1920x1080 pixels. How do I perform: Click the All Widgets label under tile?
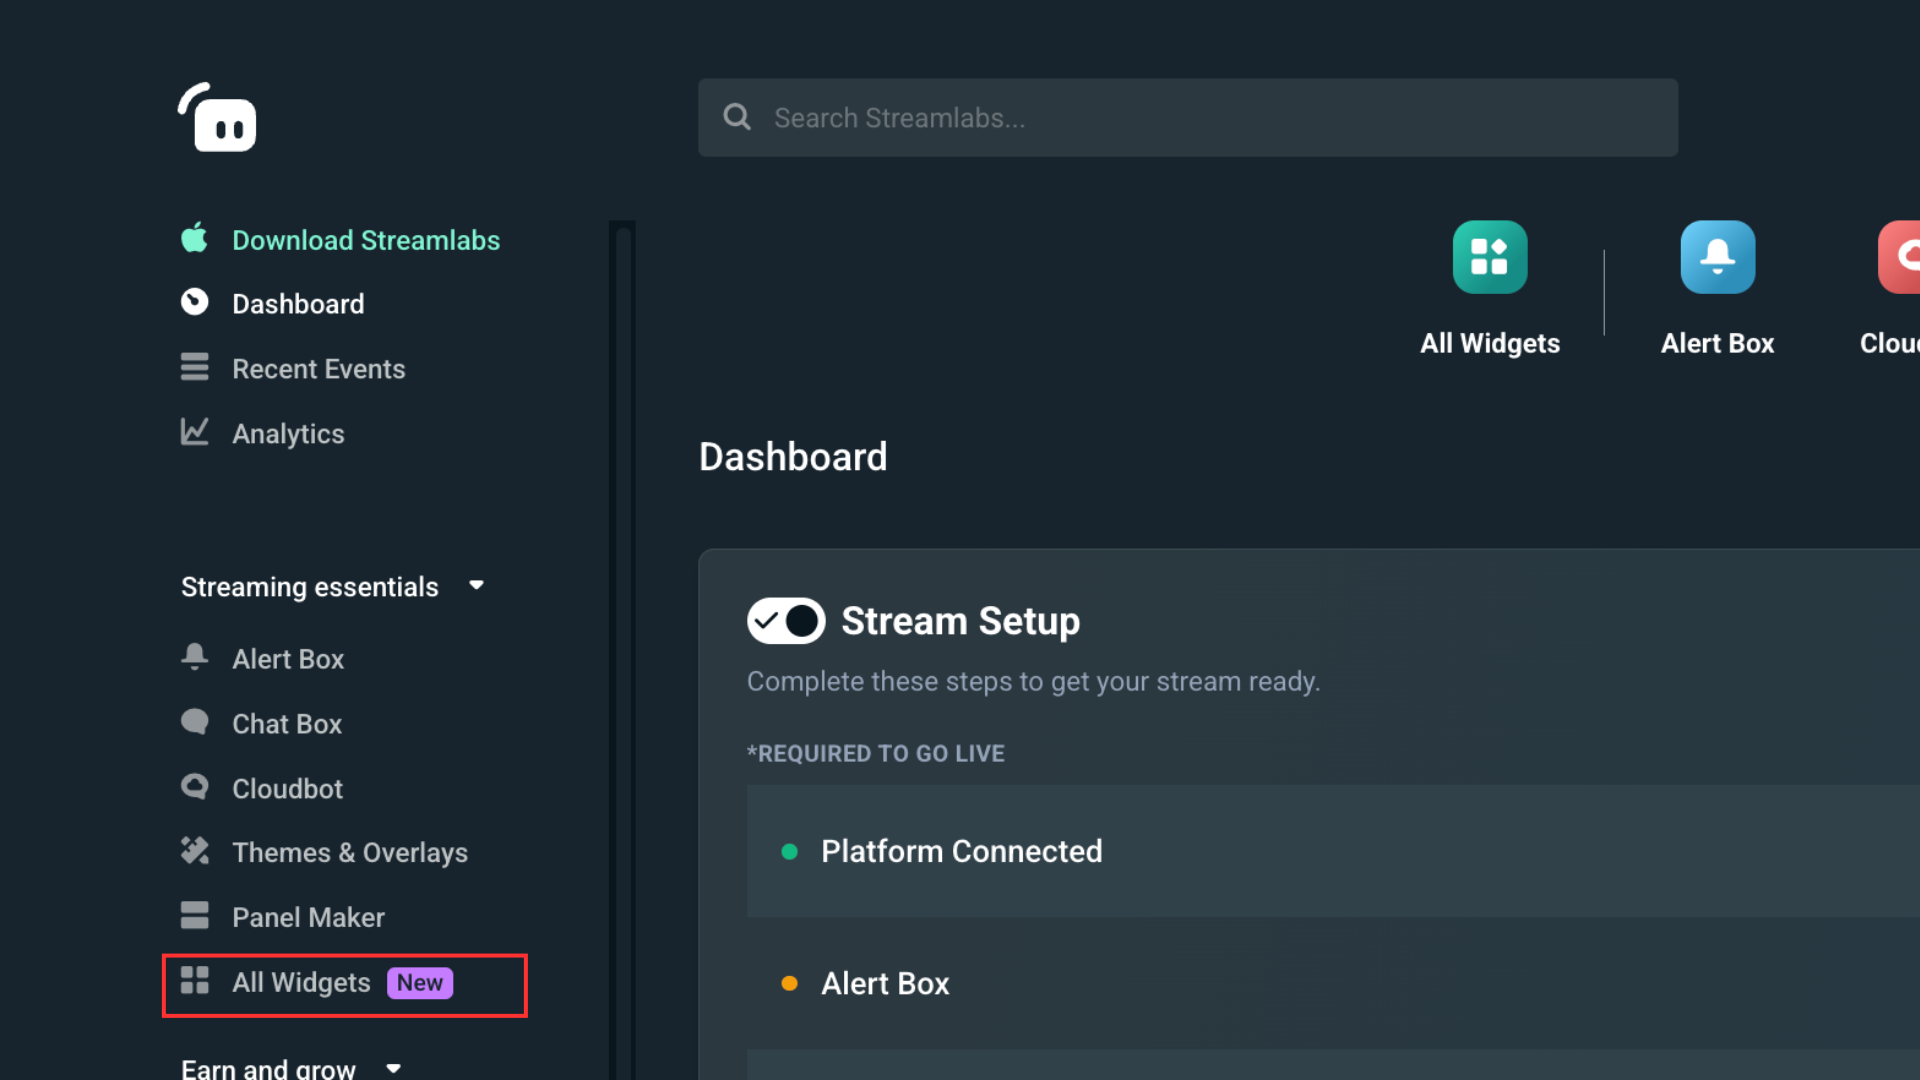[x=1490, y=343]
